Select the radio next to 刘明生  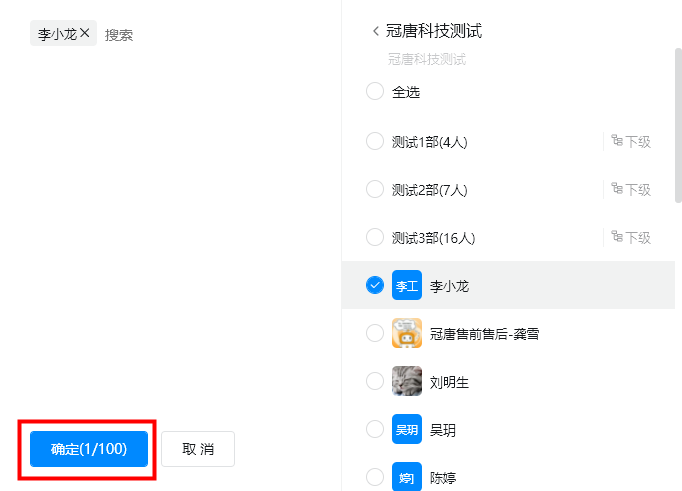tap(375, 381)
